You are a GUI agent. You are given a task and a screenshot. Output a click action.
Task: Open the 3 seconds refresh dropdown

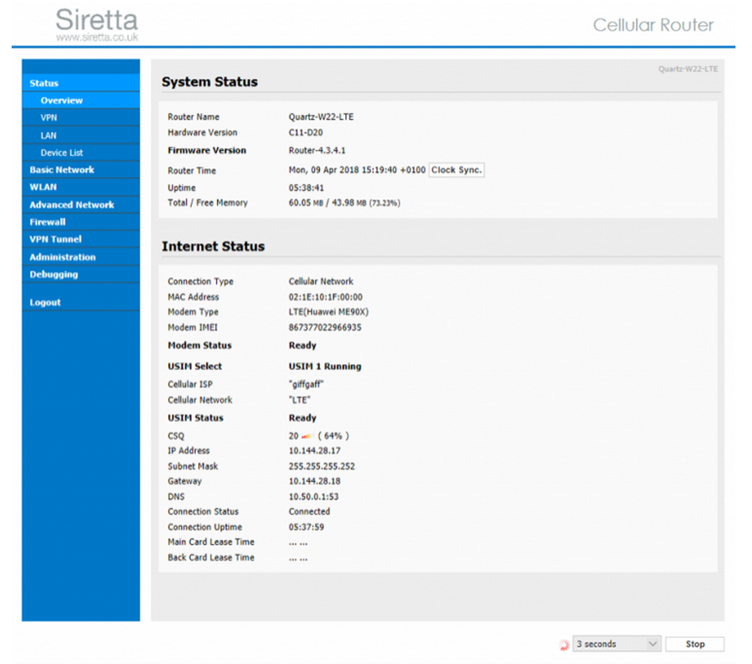click(x=616, y=644)
